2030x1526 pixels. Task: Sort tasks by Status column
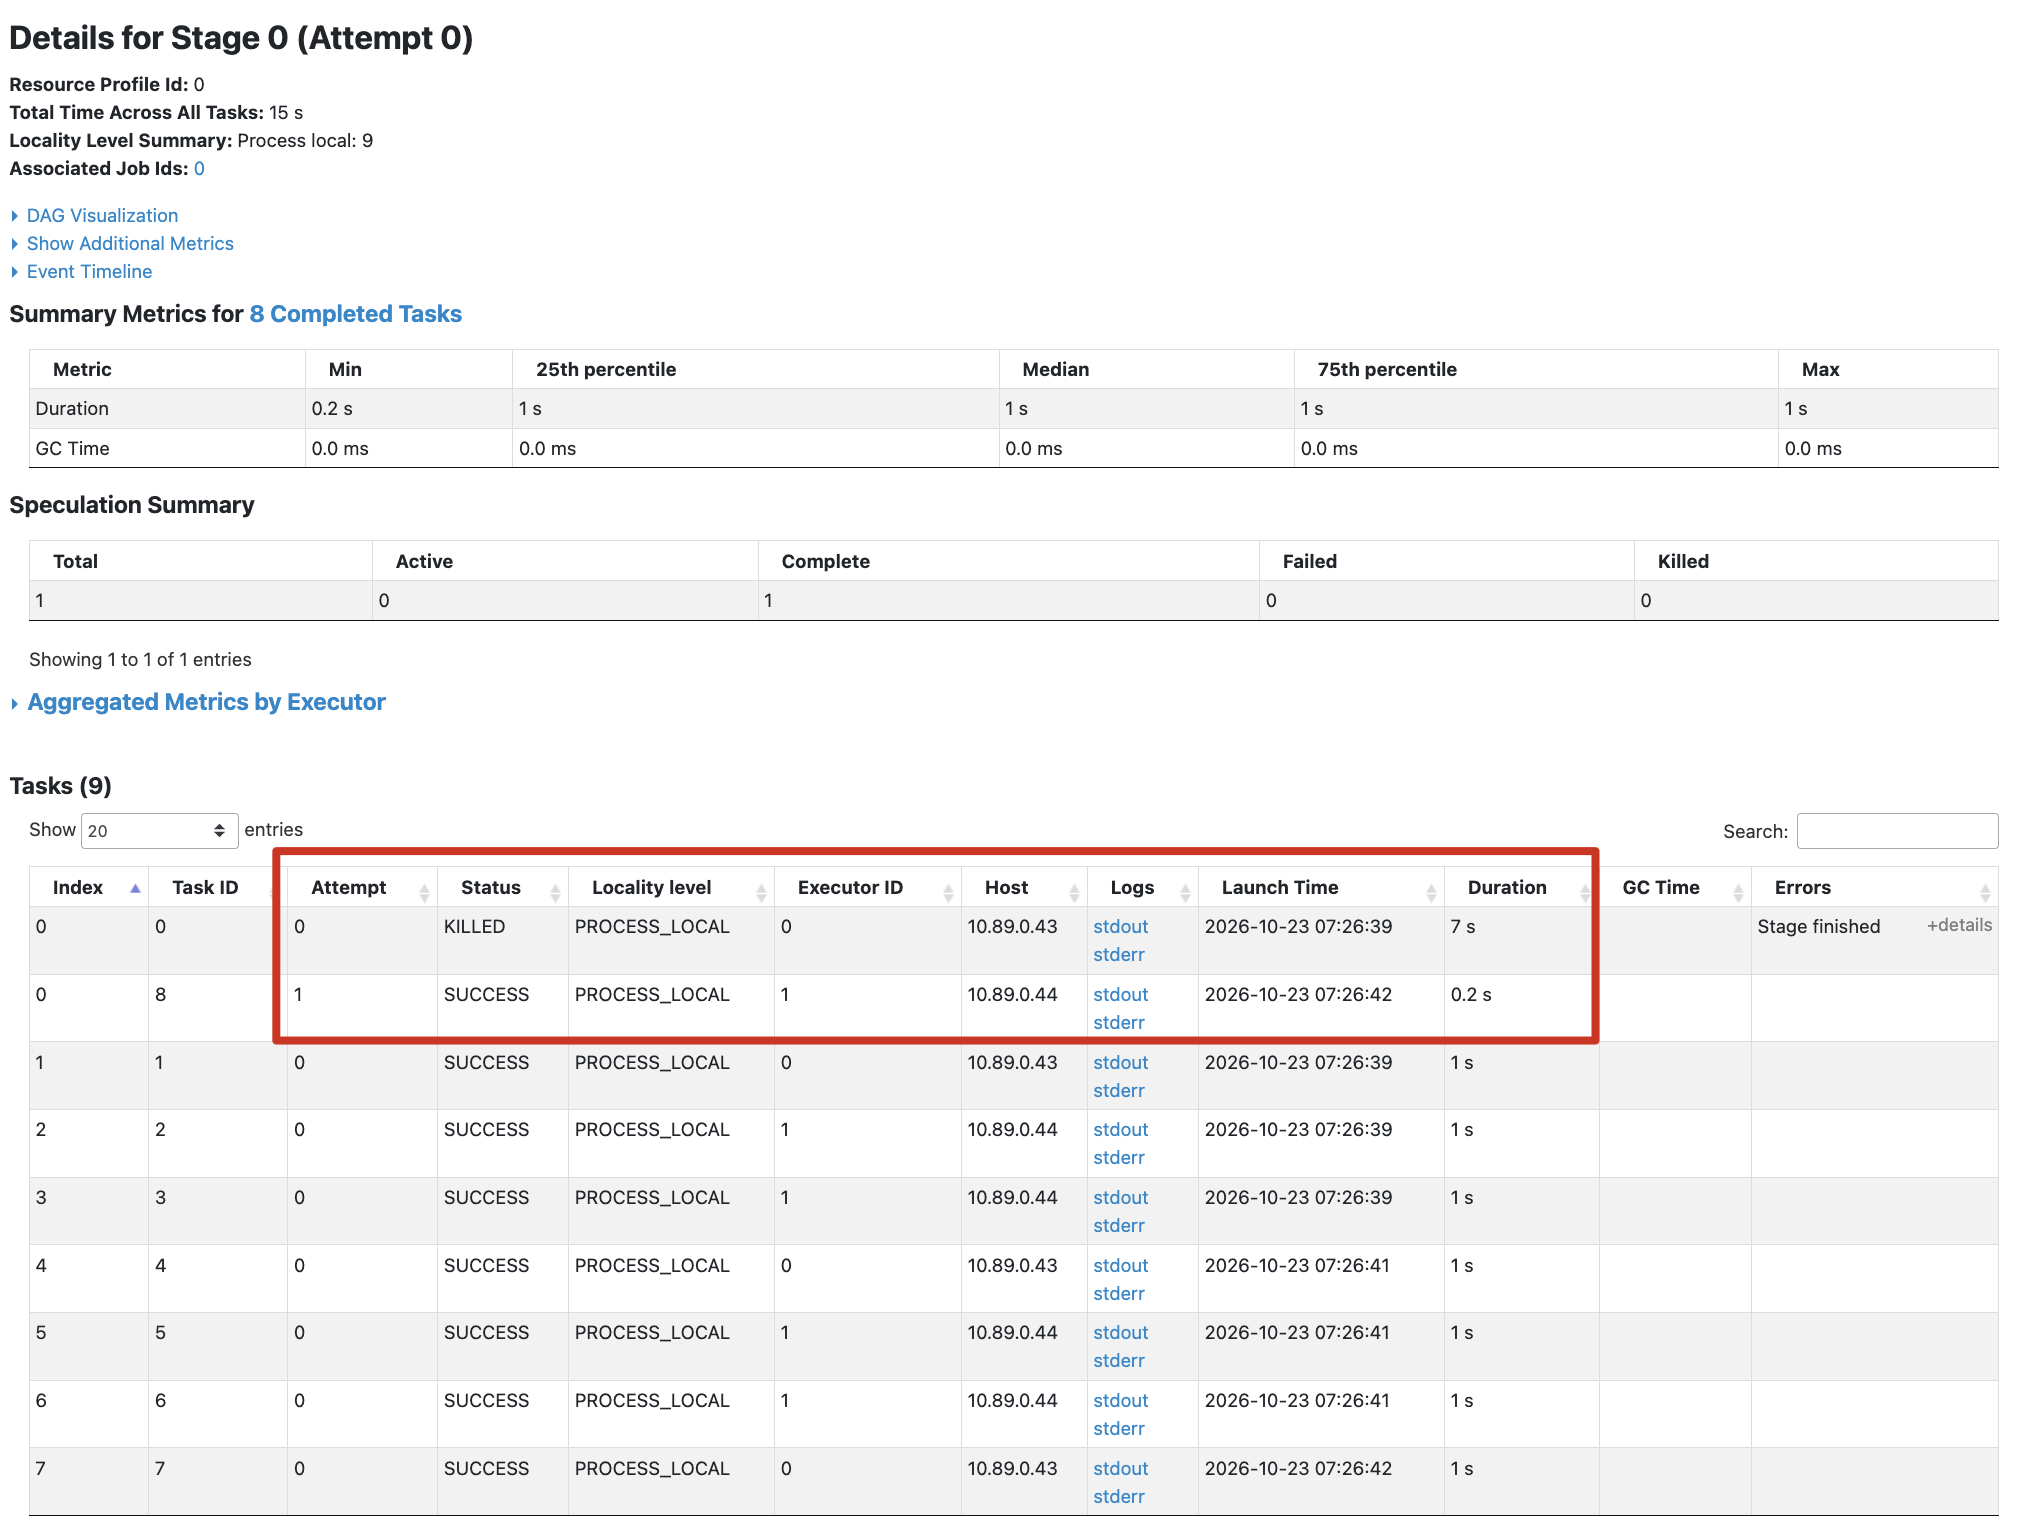(502, 888)
